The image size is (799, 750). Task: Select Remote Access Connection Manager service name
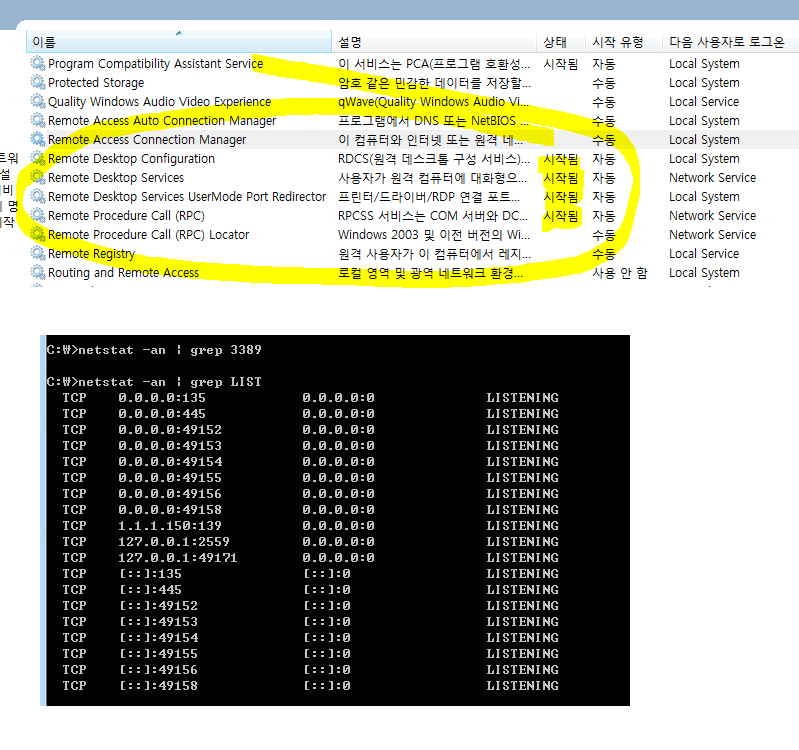[147, 140]
